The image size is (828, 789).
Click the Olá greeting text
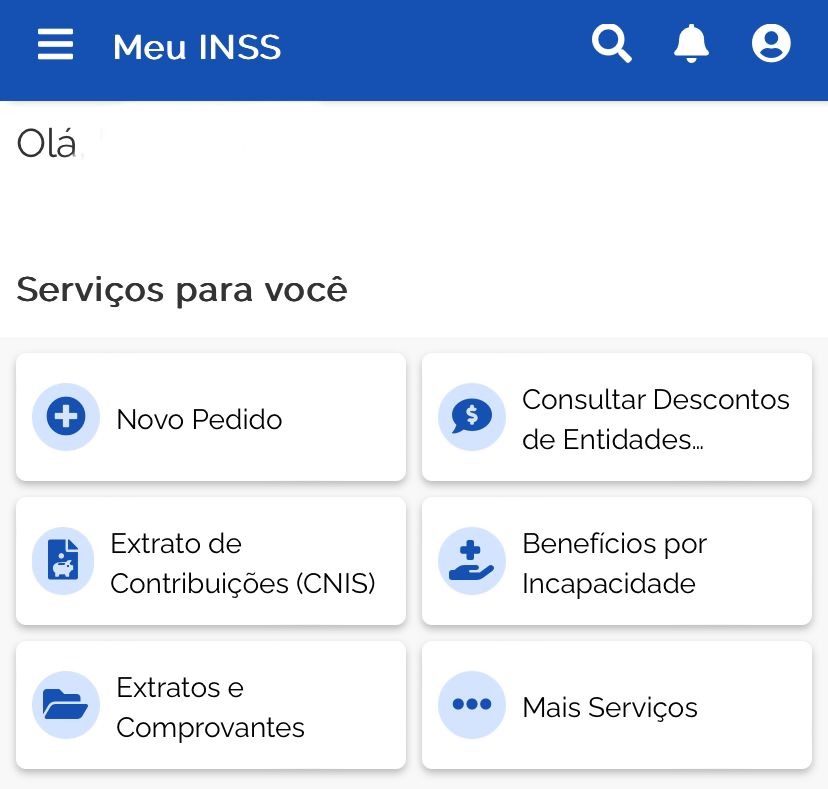pyautogui.click(x=46, y=144)
